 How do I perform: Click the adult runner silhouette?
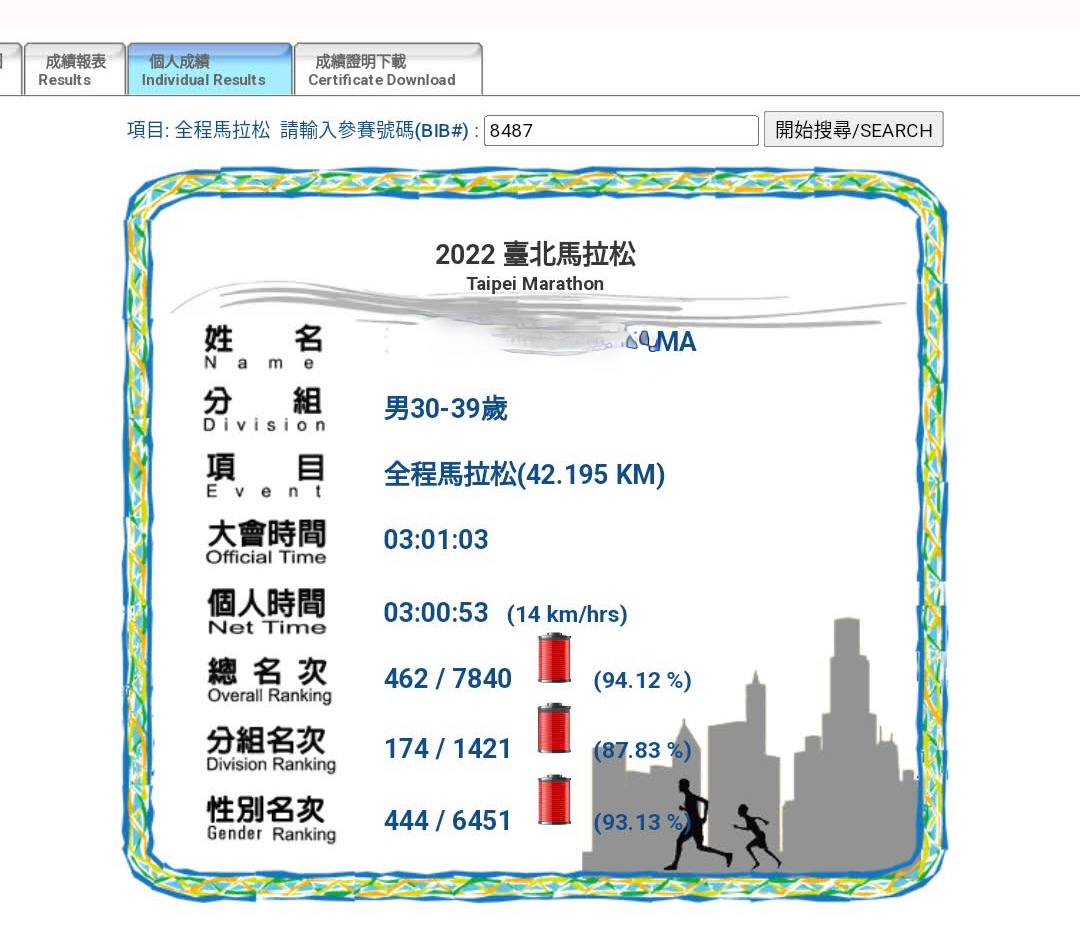(x=695, y=822)
